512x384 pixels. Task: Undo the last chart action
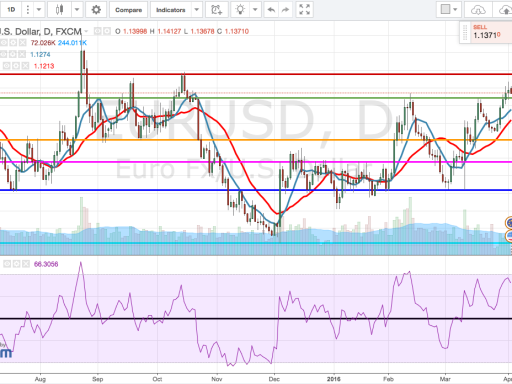point(271,10)
